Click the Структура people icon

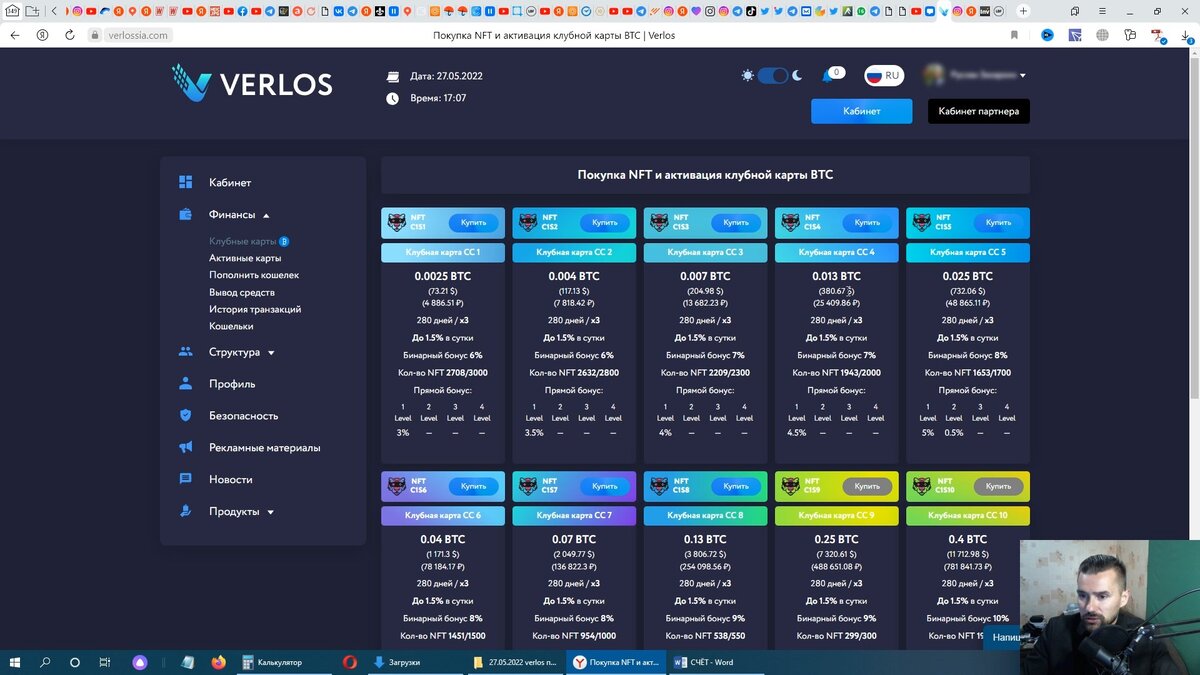[x=185, y=352]
